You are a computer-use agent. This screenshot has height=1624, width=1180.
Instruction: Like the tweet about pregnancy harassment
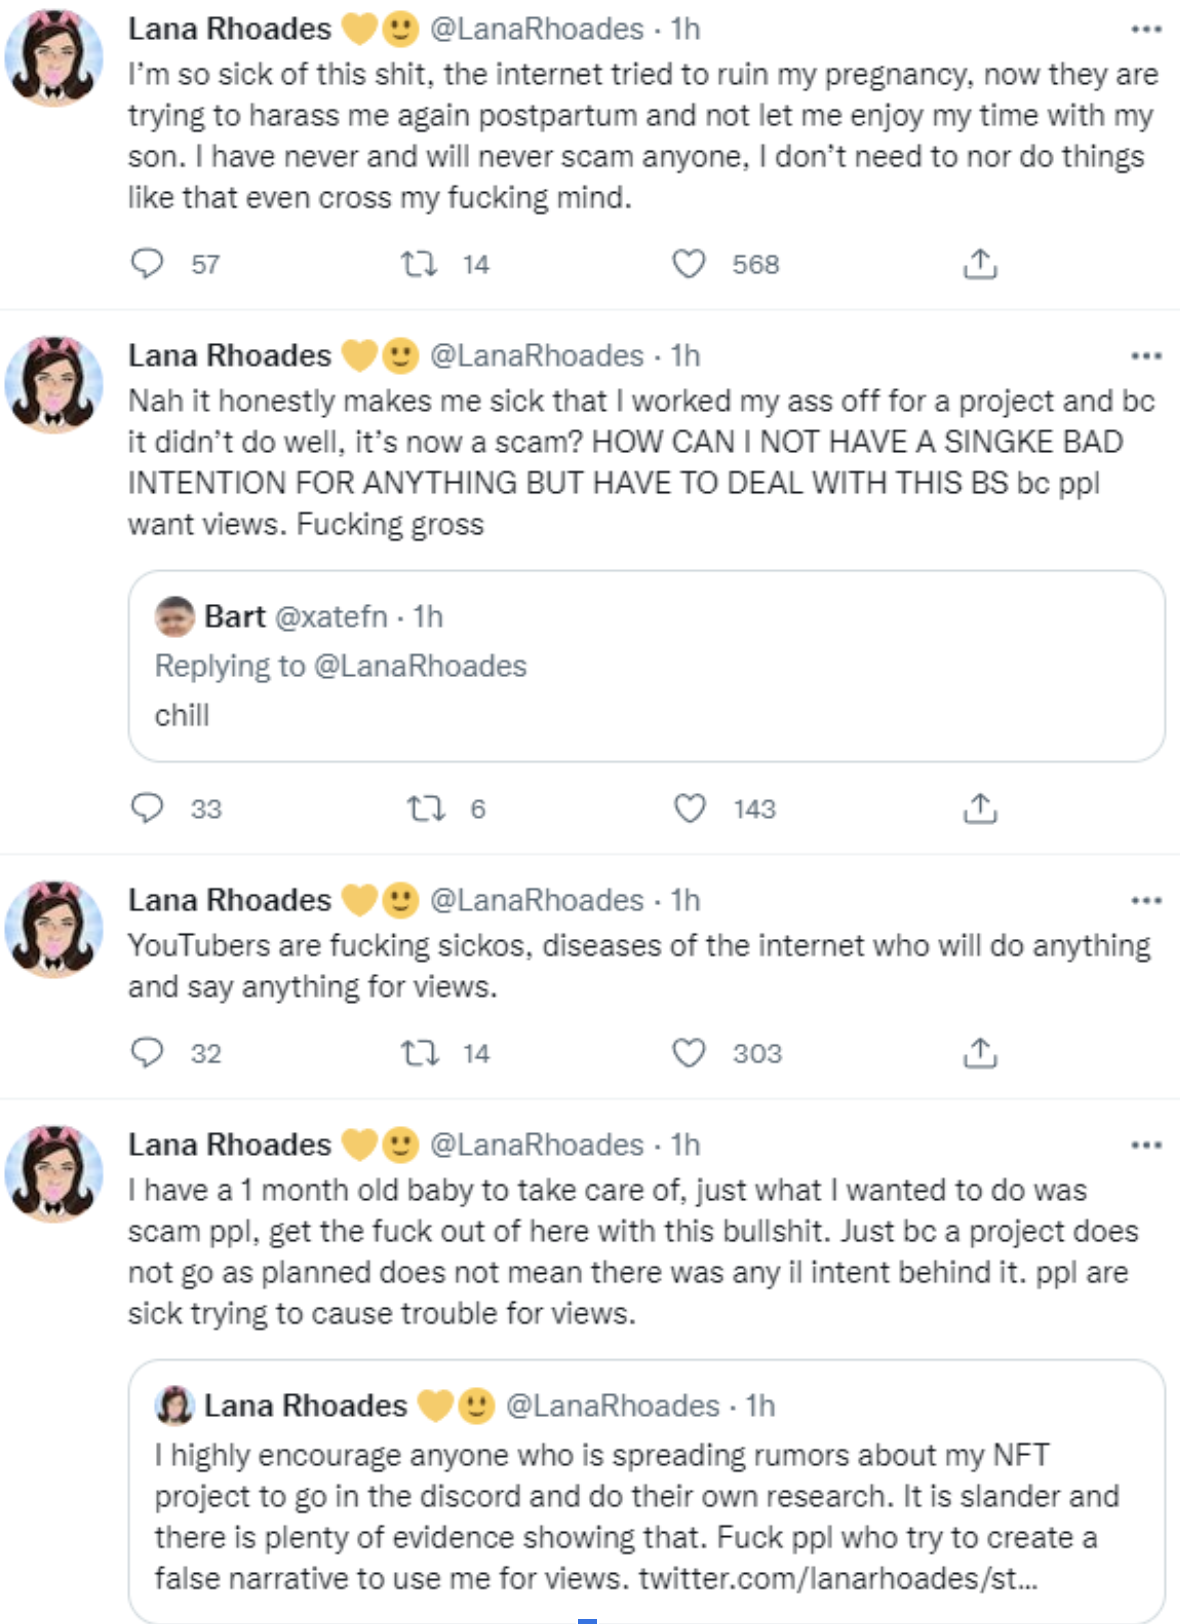(x=689, y=264)
